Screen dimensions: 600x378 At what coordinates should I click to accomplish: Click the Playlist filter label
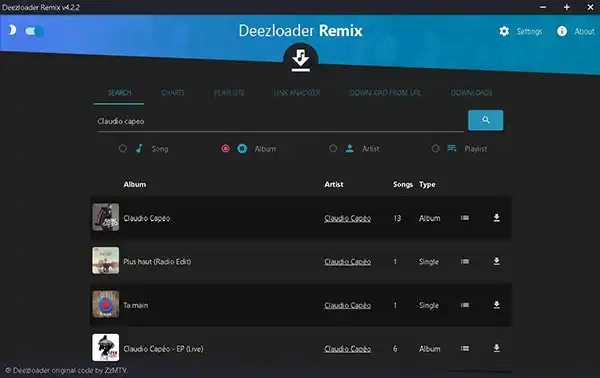(476, 149)
